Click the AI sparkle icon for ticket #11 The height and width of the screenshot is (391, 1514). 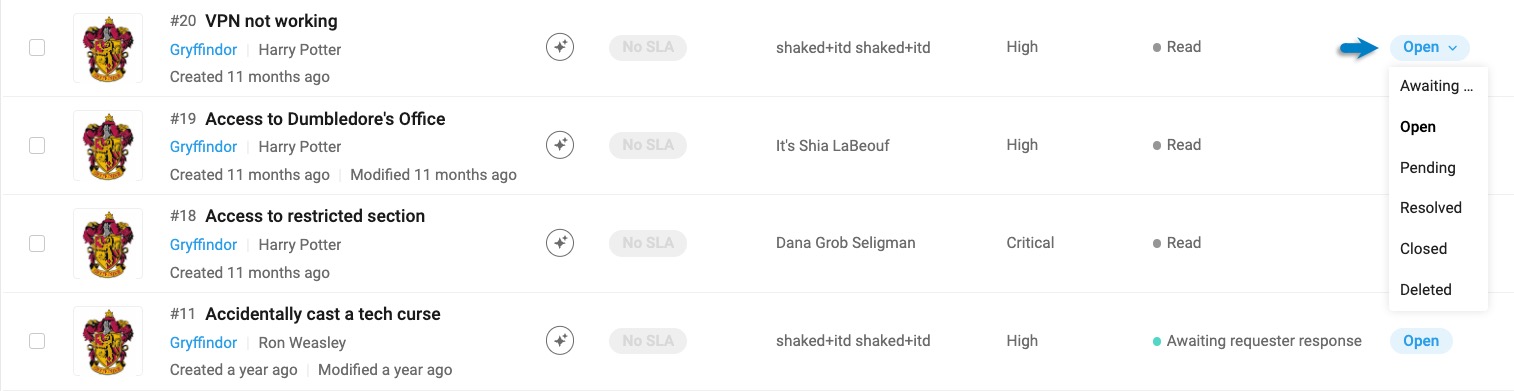pos(560,341)
